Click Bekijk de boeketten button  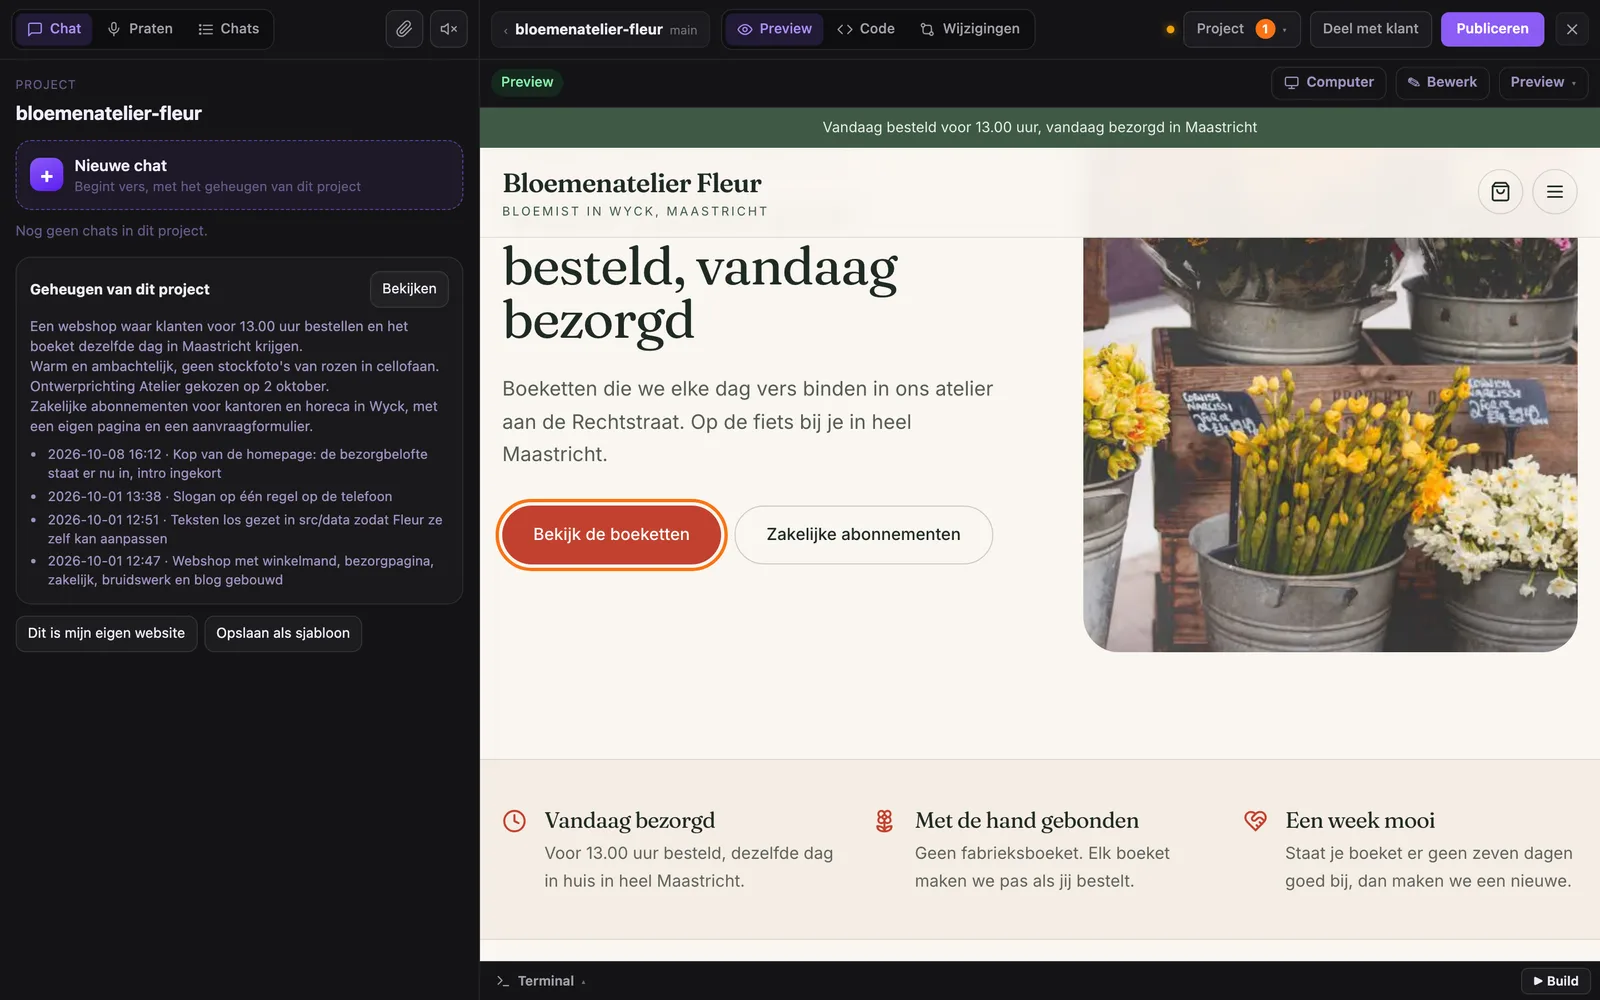pos(611,535)
